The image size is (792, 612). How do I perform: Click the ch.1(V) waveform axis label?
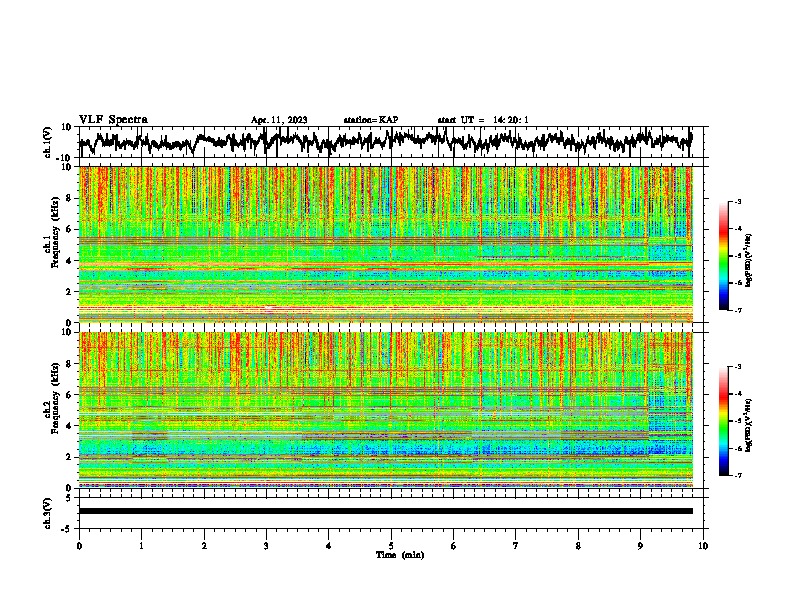pos(48,142)
